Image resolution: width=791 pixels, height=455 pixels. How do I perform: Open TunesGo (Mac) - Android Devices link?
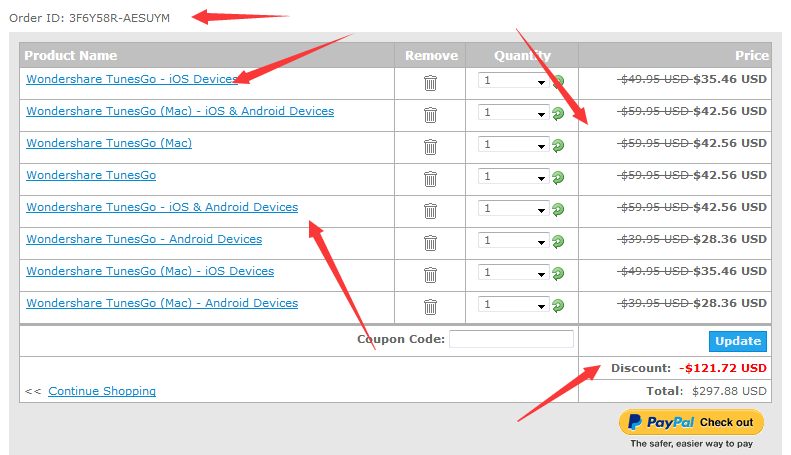click(x=162, y=303)
